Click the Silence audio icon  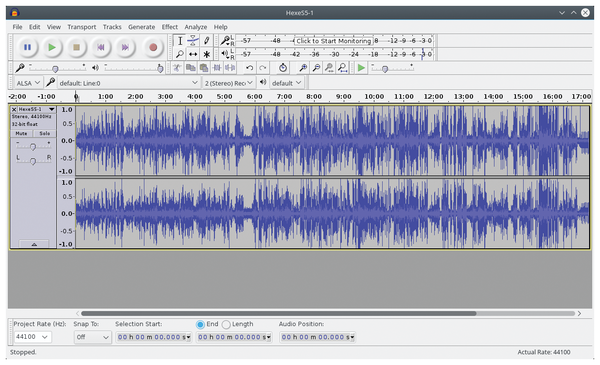pos(230,68)
